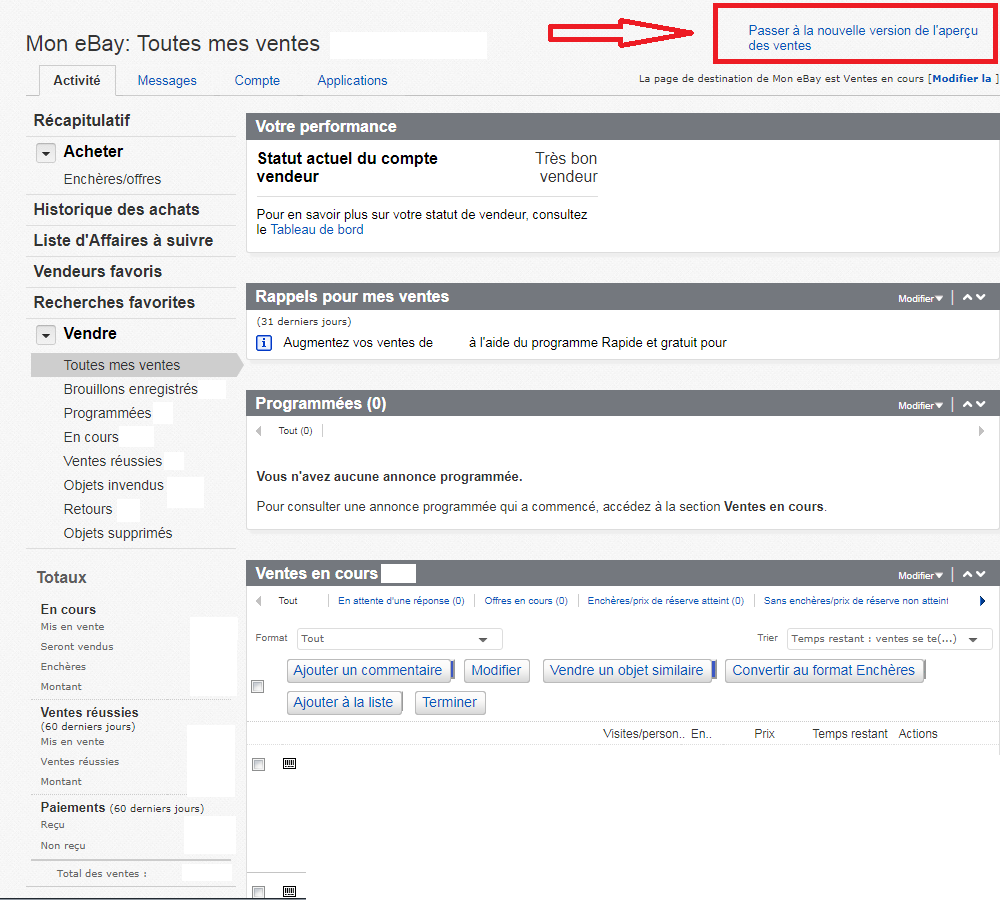Open the Format dropdown showing Tout

[399, 638]
